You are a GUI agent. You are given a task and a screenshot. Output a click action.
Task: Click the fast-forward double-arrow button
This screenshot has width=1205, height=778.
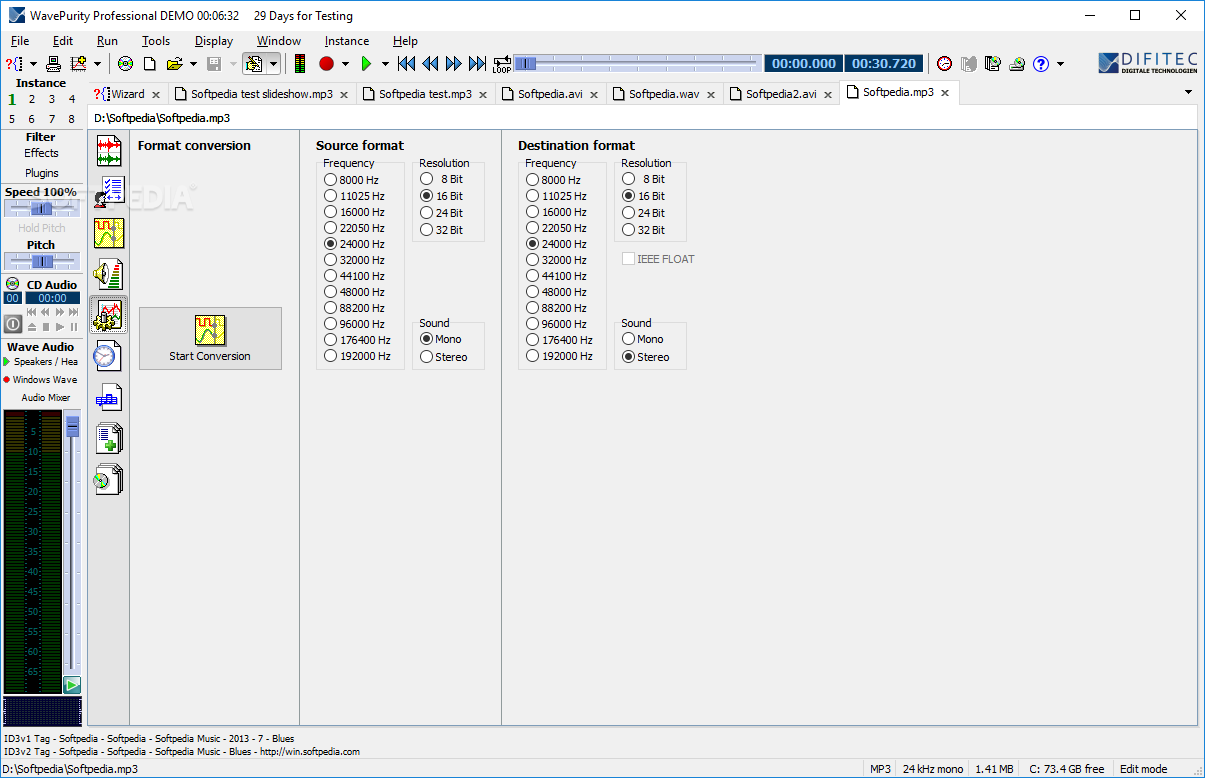(x=454, y=64)
